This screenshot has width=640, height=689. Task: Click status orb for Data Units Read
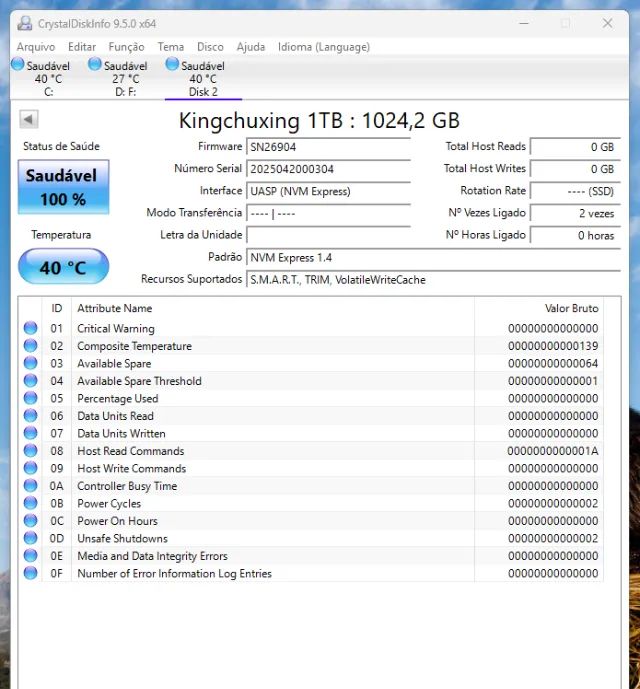click(x=30, y=415)
